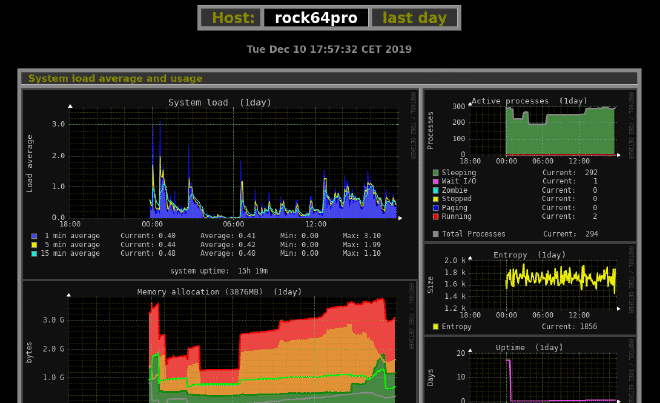Click 'Max: 1.10' in the 15 min average row
Image resolution: width=660 pixels, height=403 pixels.
pos(362,254)
